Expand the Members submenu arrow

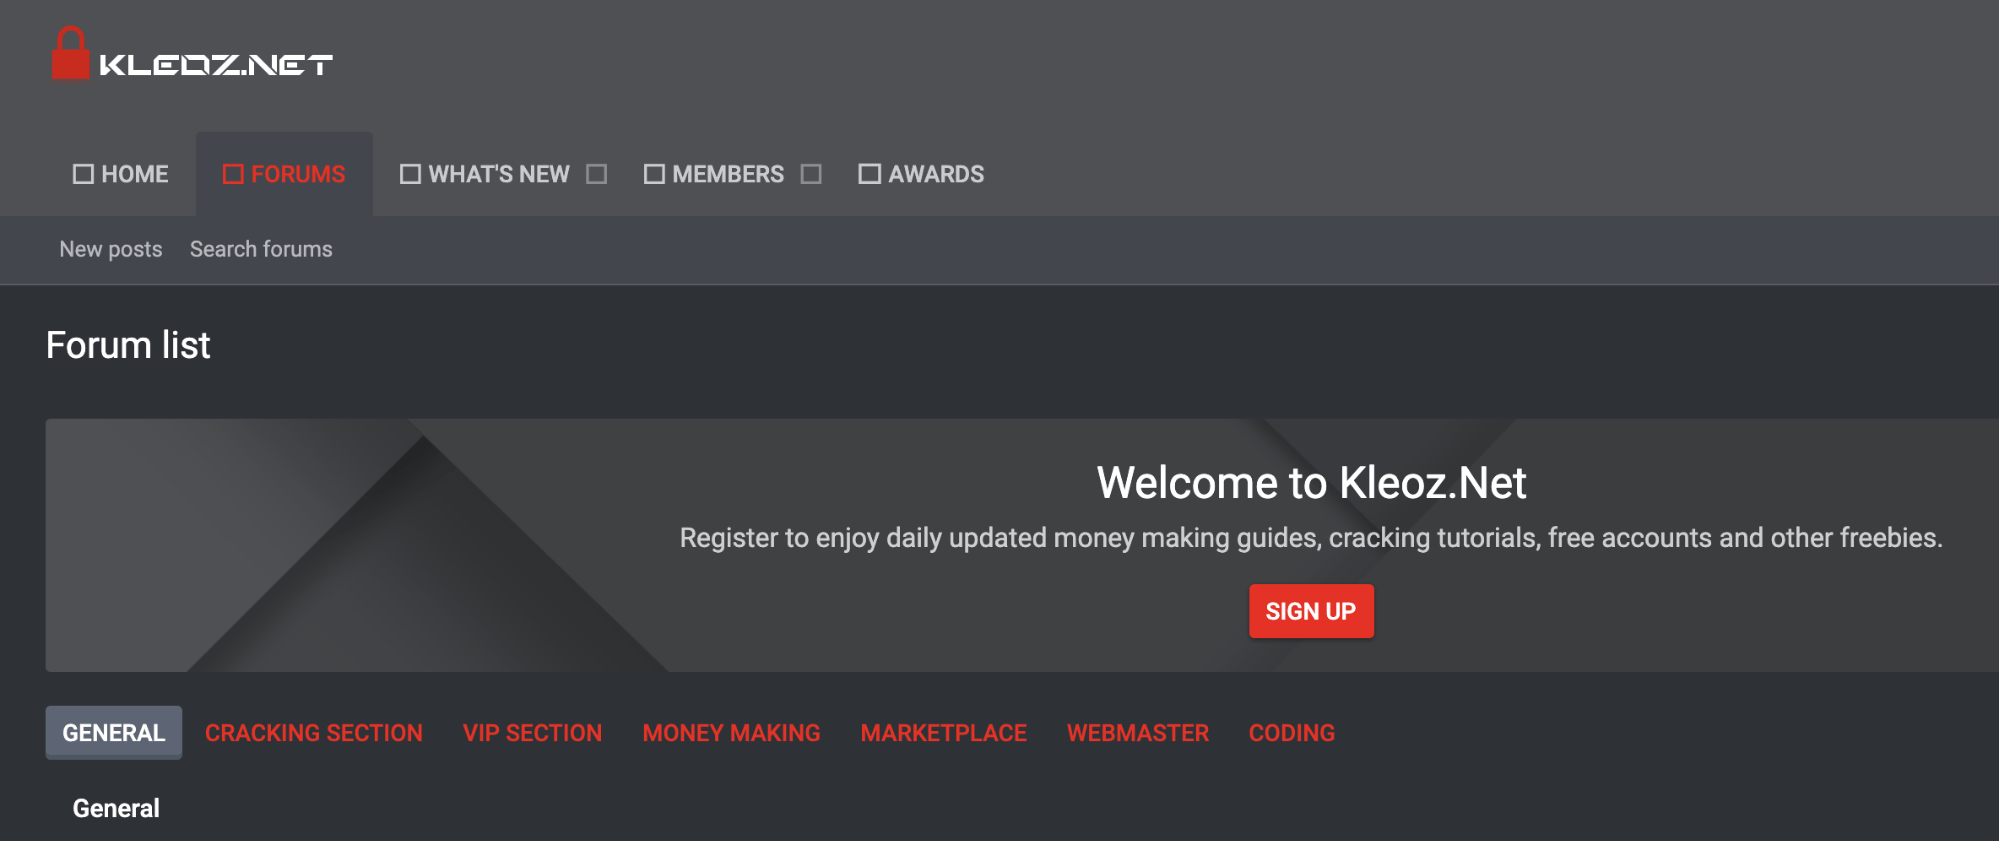coord(811,174)
